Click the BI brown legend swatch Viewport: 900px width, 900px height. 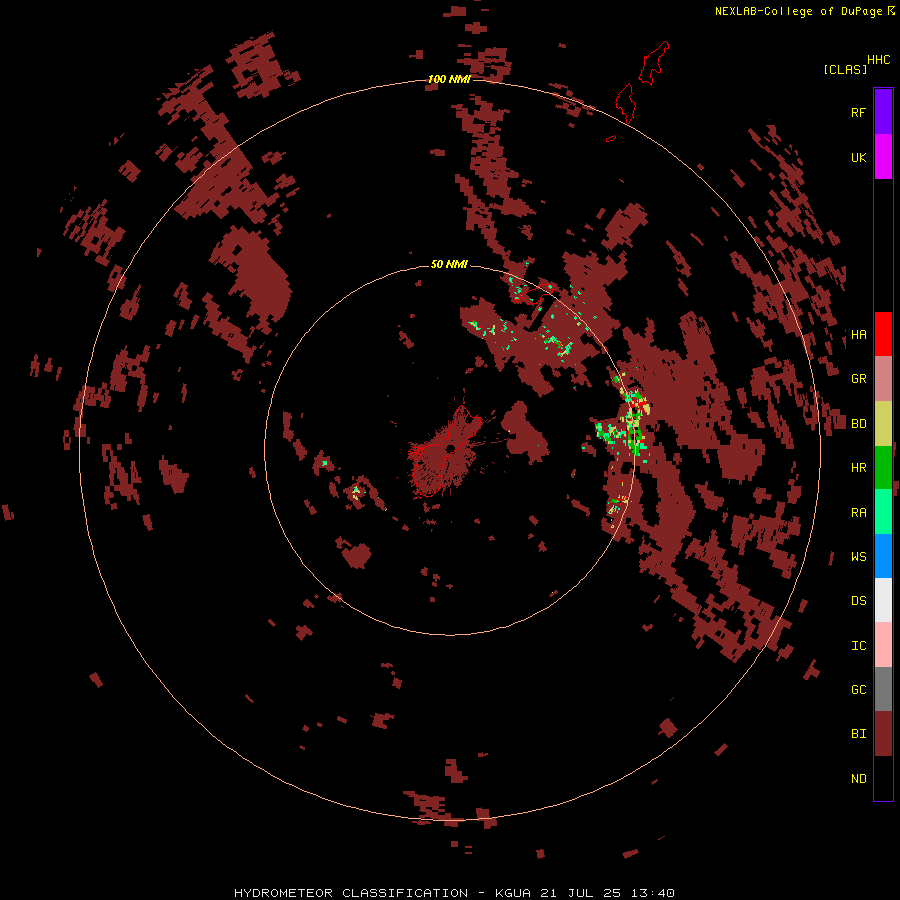pyautogui.click(x=883, y=734)
